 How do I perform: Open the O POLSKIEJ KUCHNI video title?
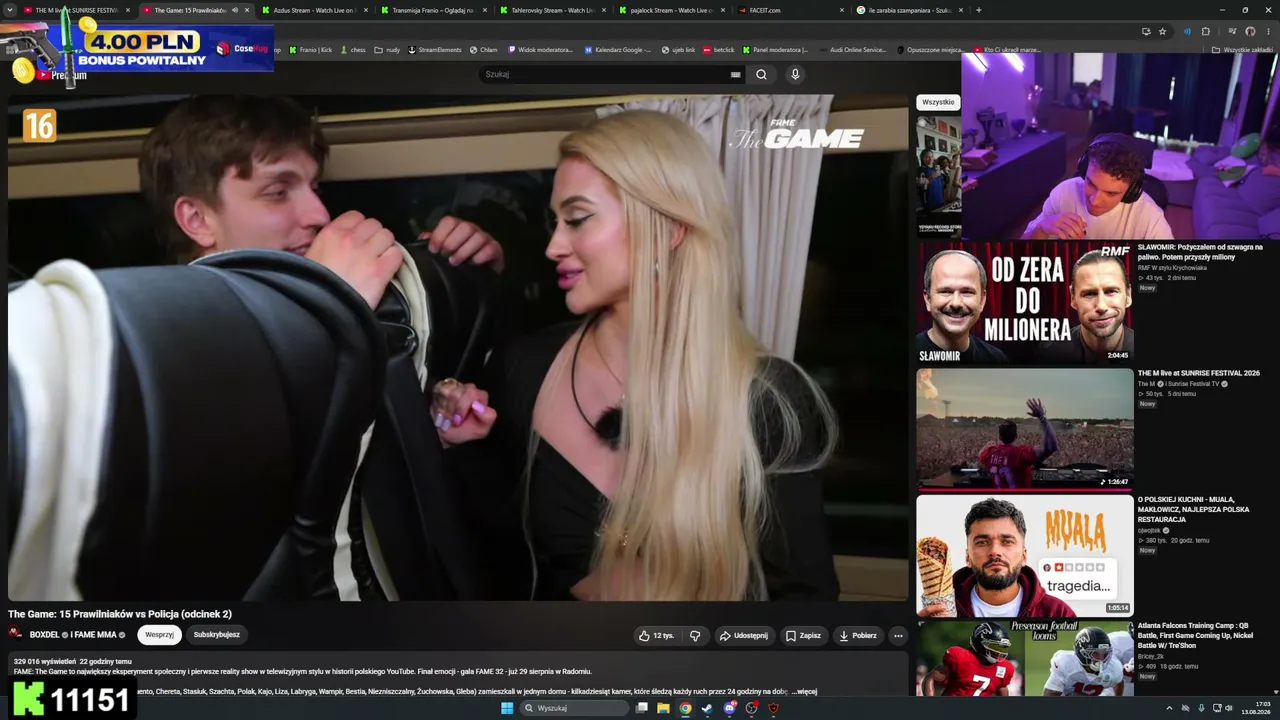1194,509
